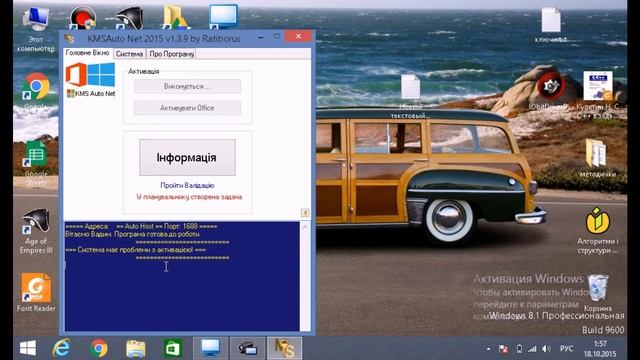640x360 pixels.
Task: Minimize the KMSAuto Net window
Action: [x=260, y=38]
